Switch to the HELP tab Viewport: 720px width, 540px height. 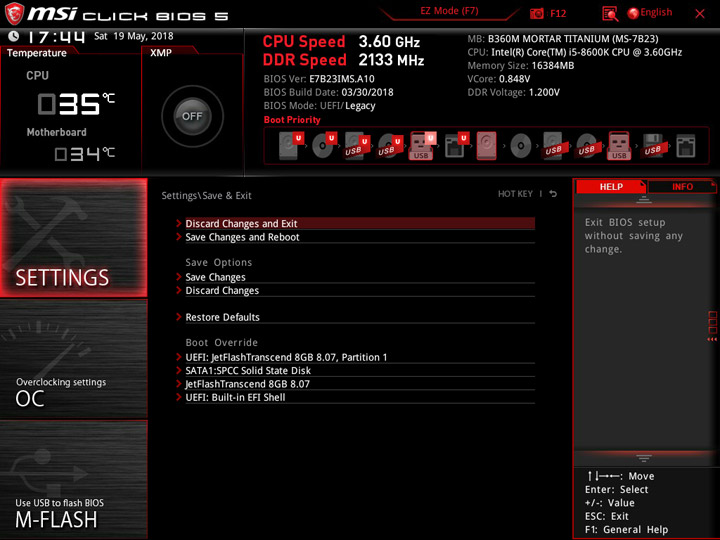pos(611,187)
